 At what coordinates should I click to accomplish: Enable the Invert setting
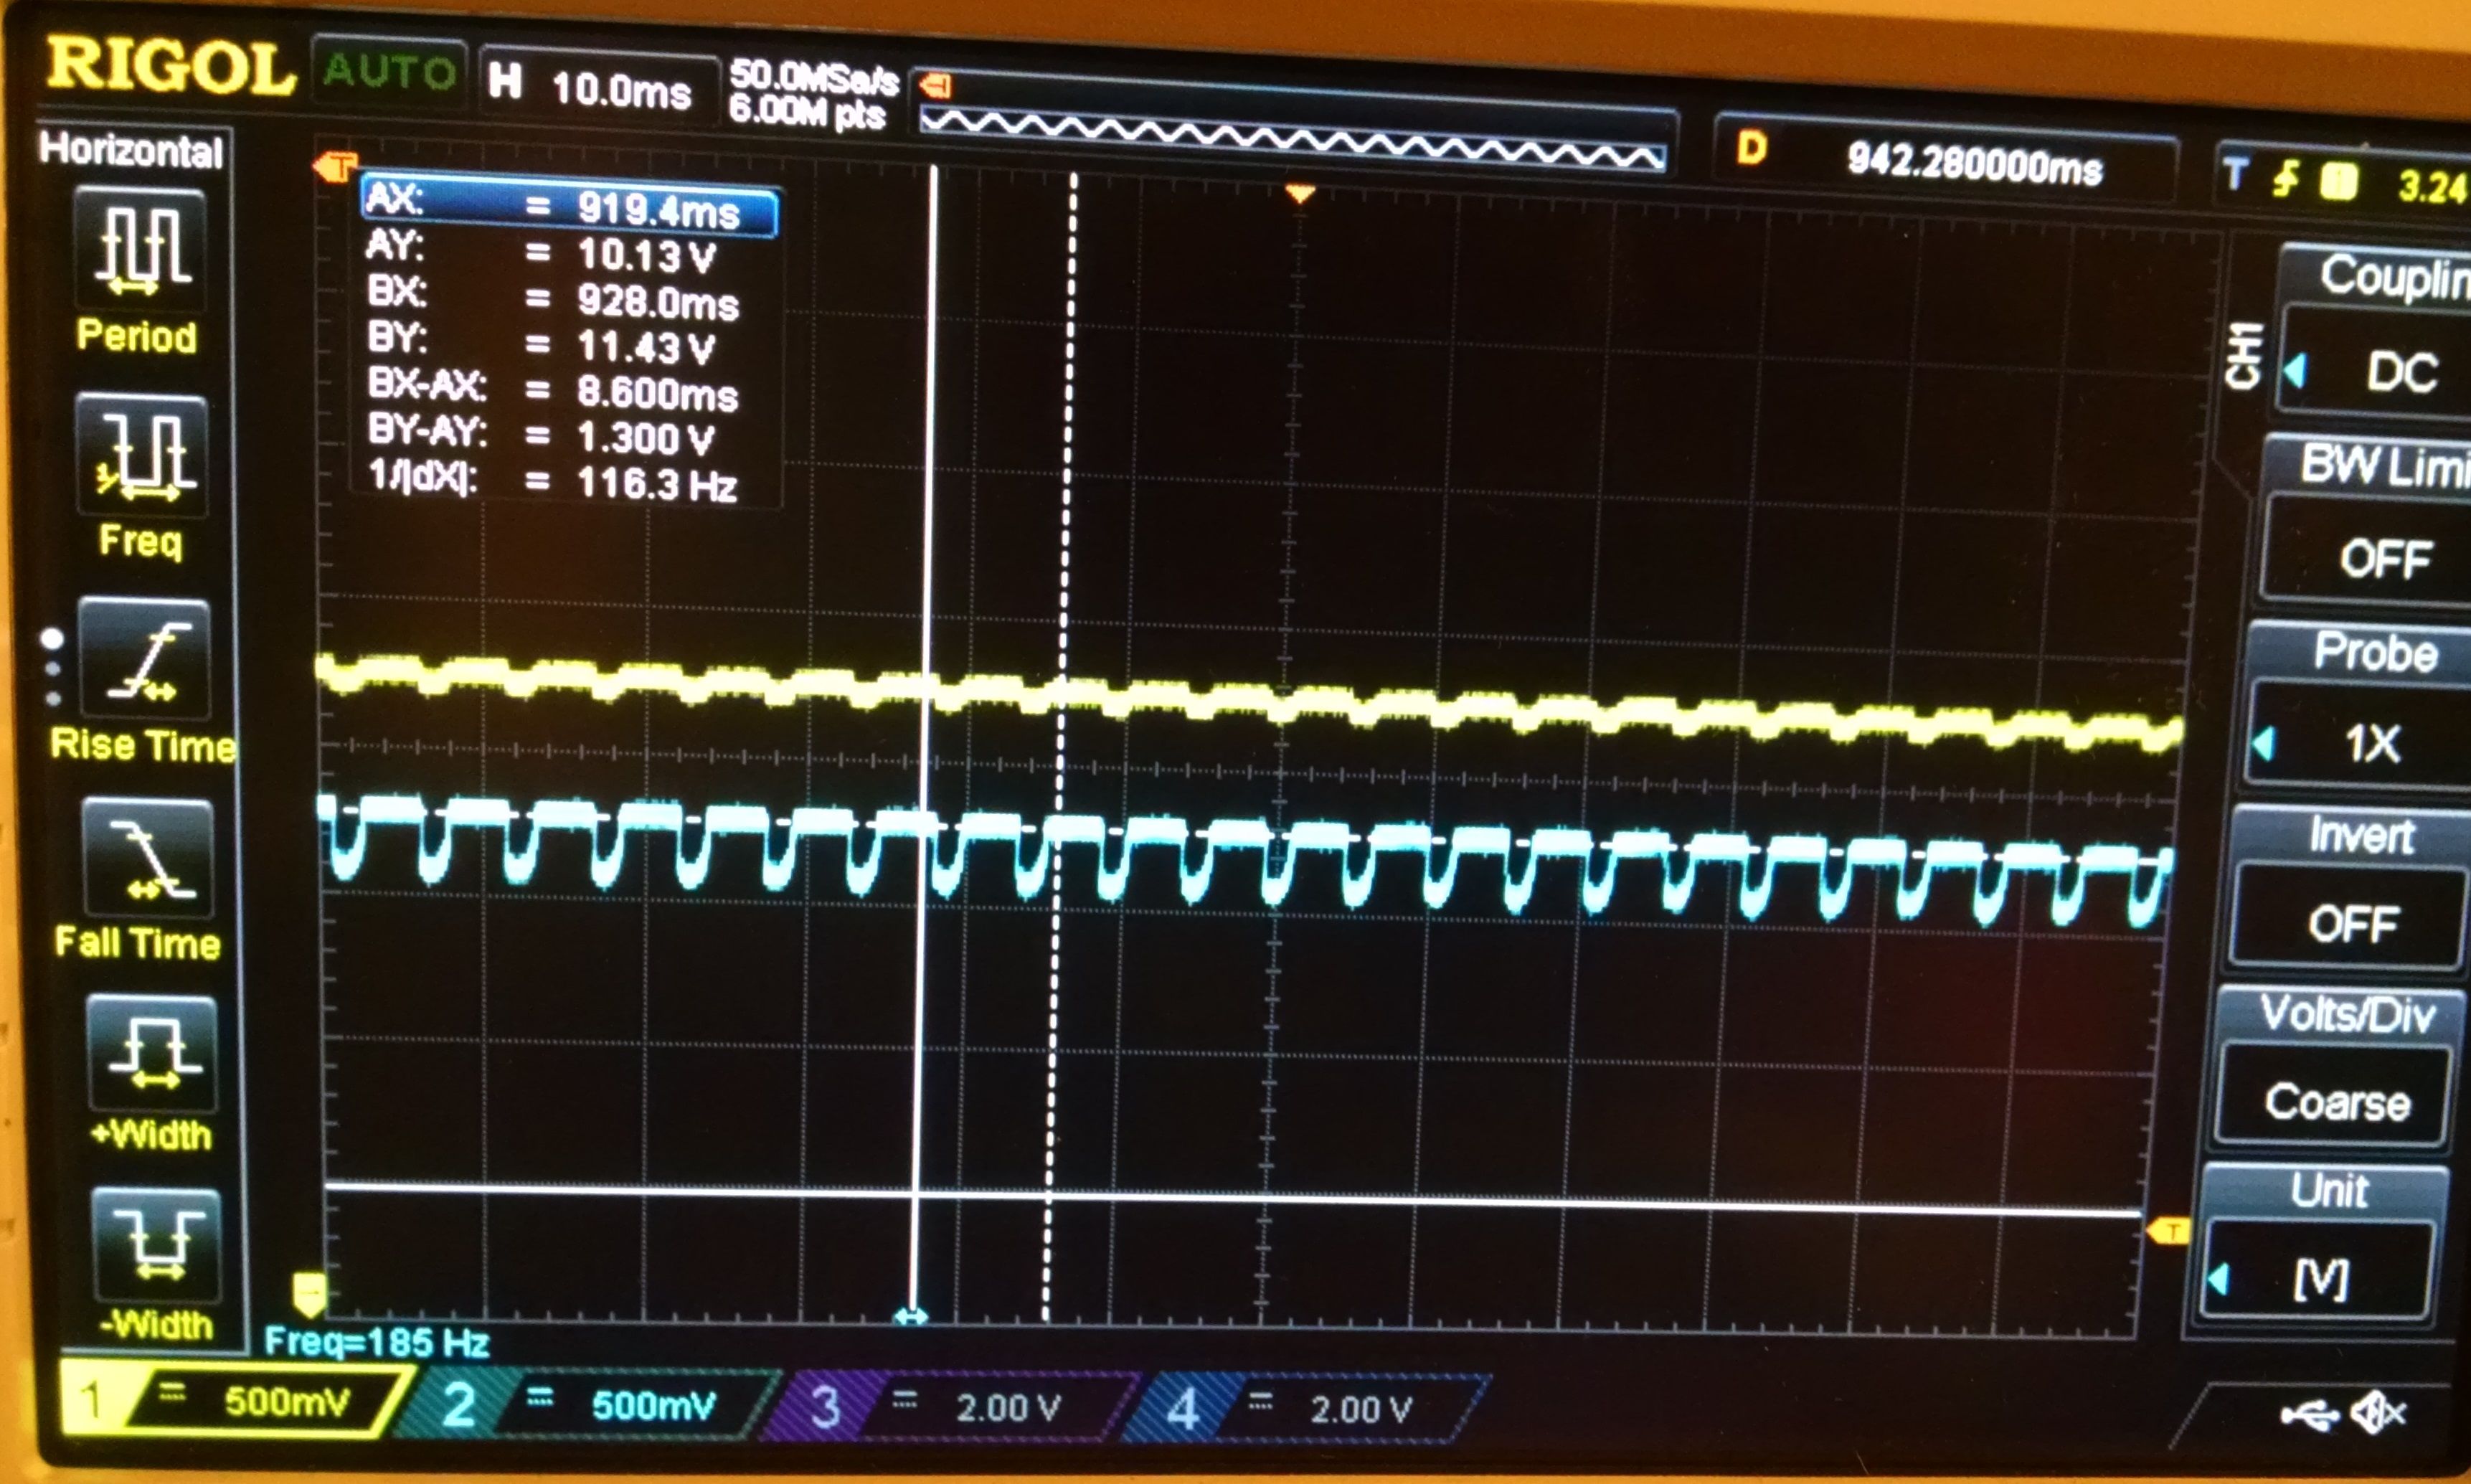click(x=2355, y=922)
